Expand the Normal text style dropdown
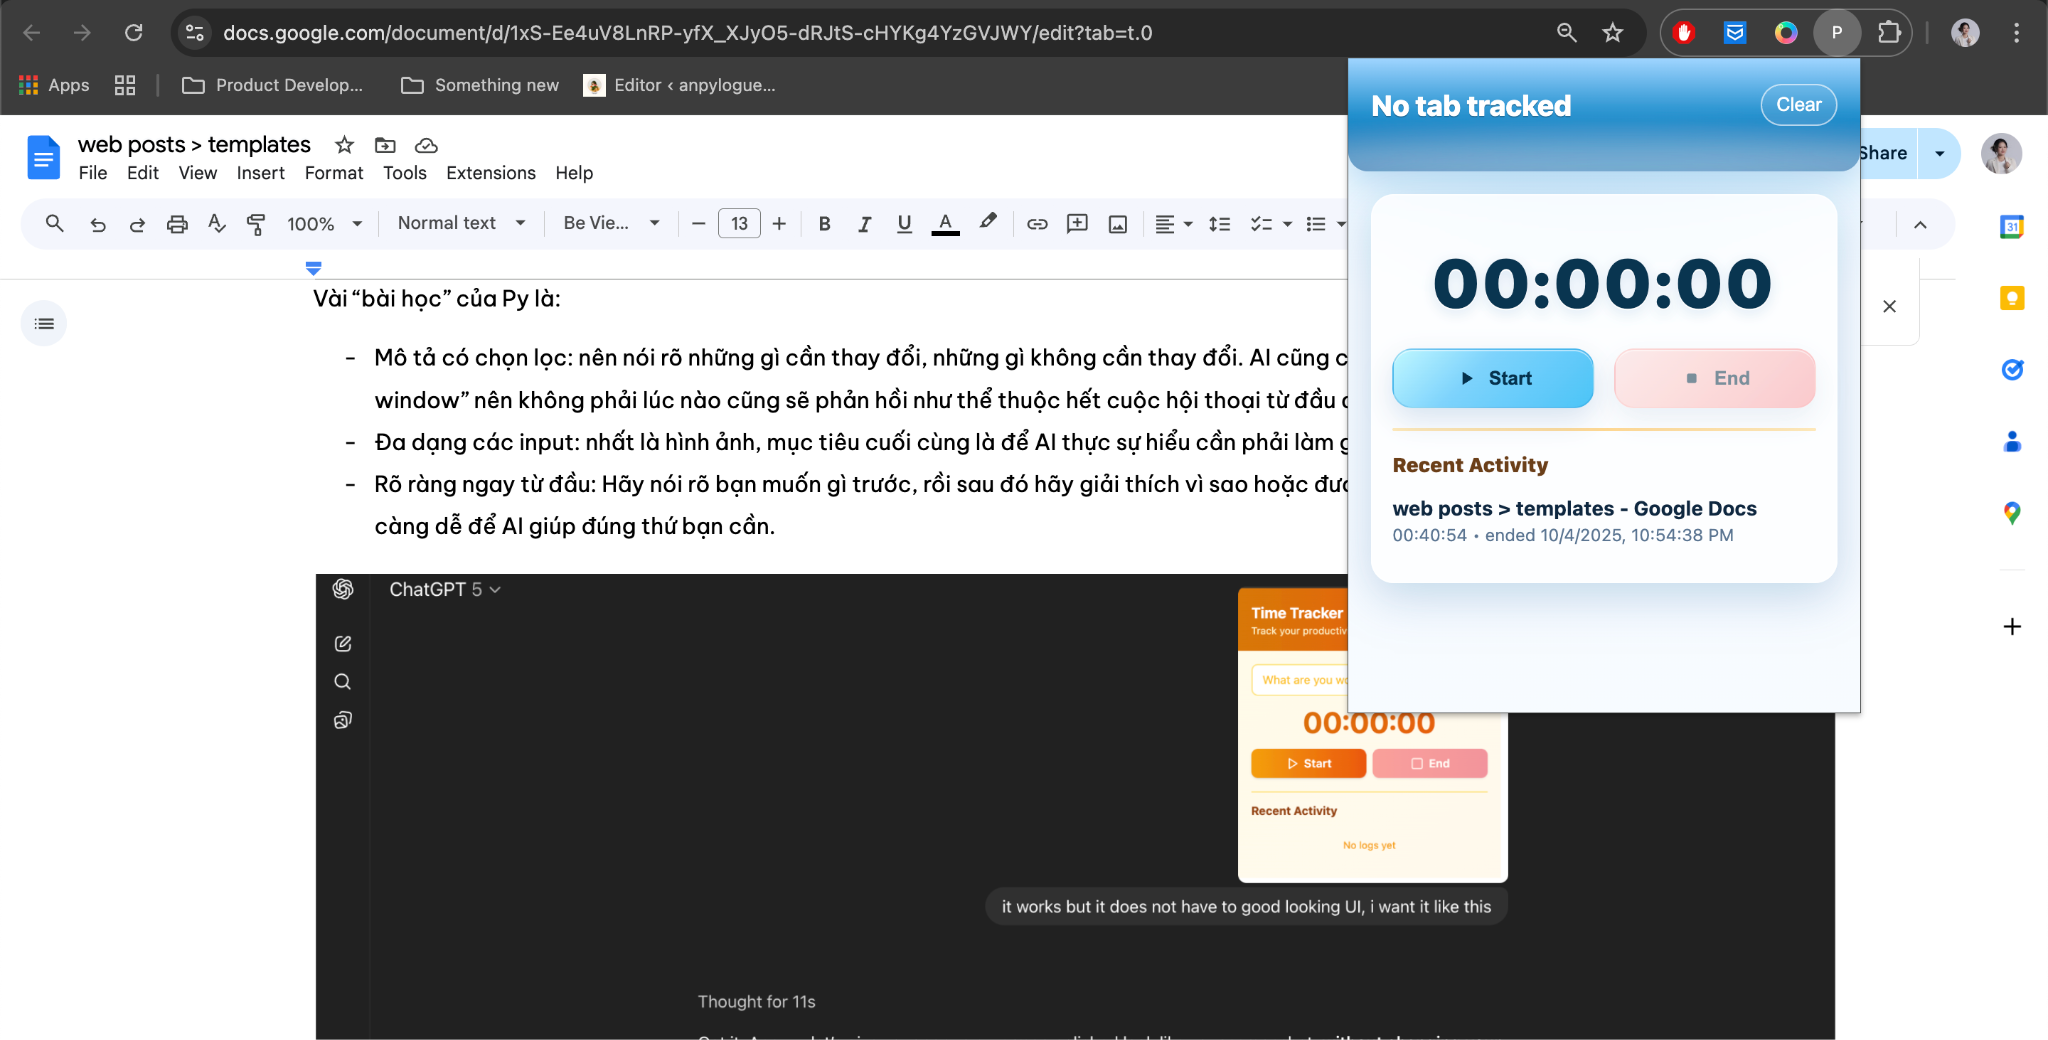Screen dimensions: 2048x1040 [x=461, y=223]
